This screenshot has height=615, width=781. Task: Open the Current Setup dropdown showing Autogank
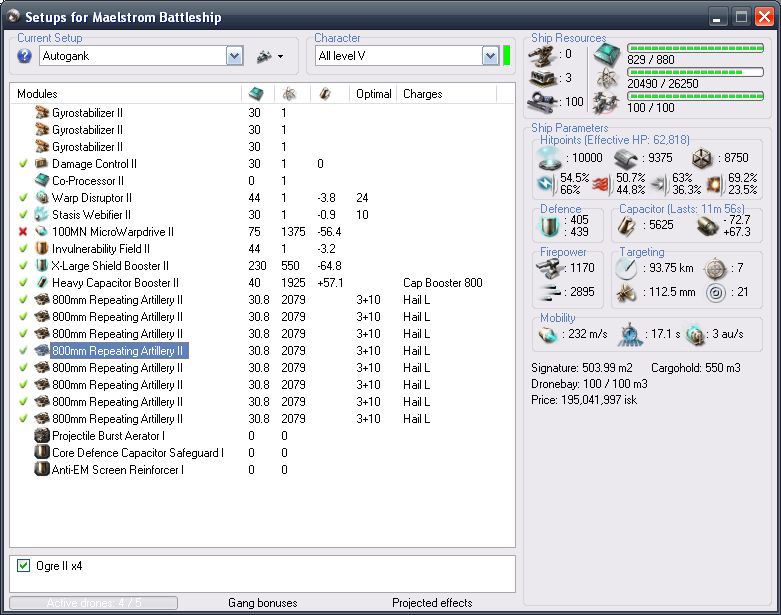234,56
